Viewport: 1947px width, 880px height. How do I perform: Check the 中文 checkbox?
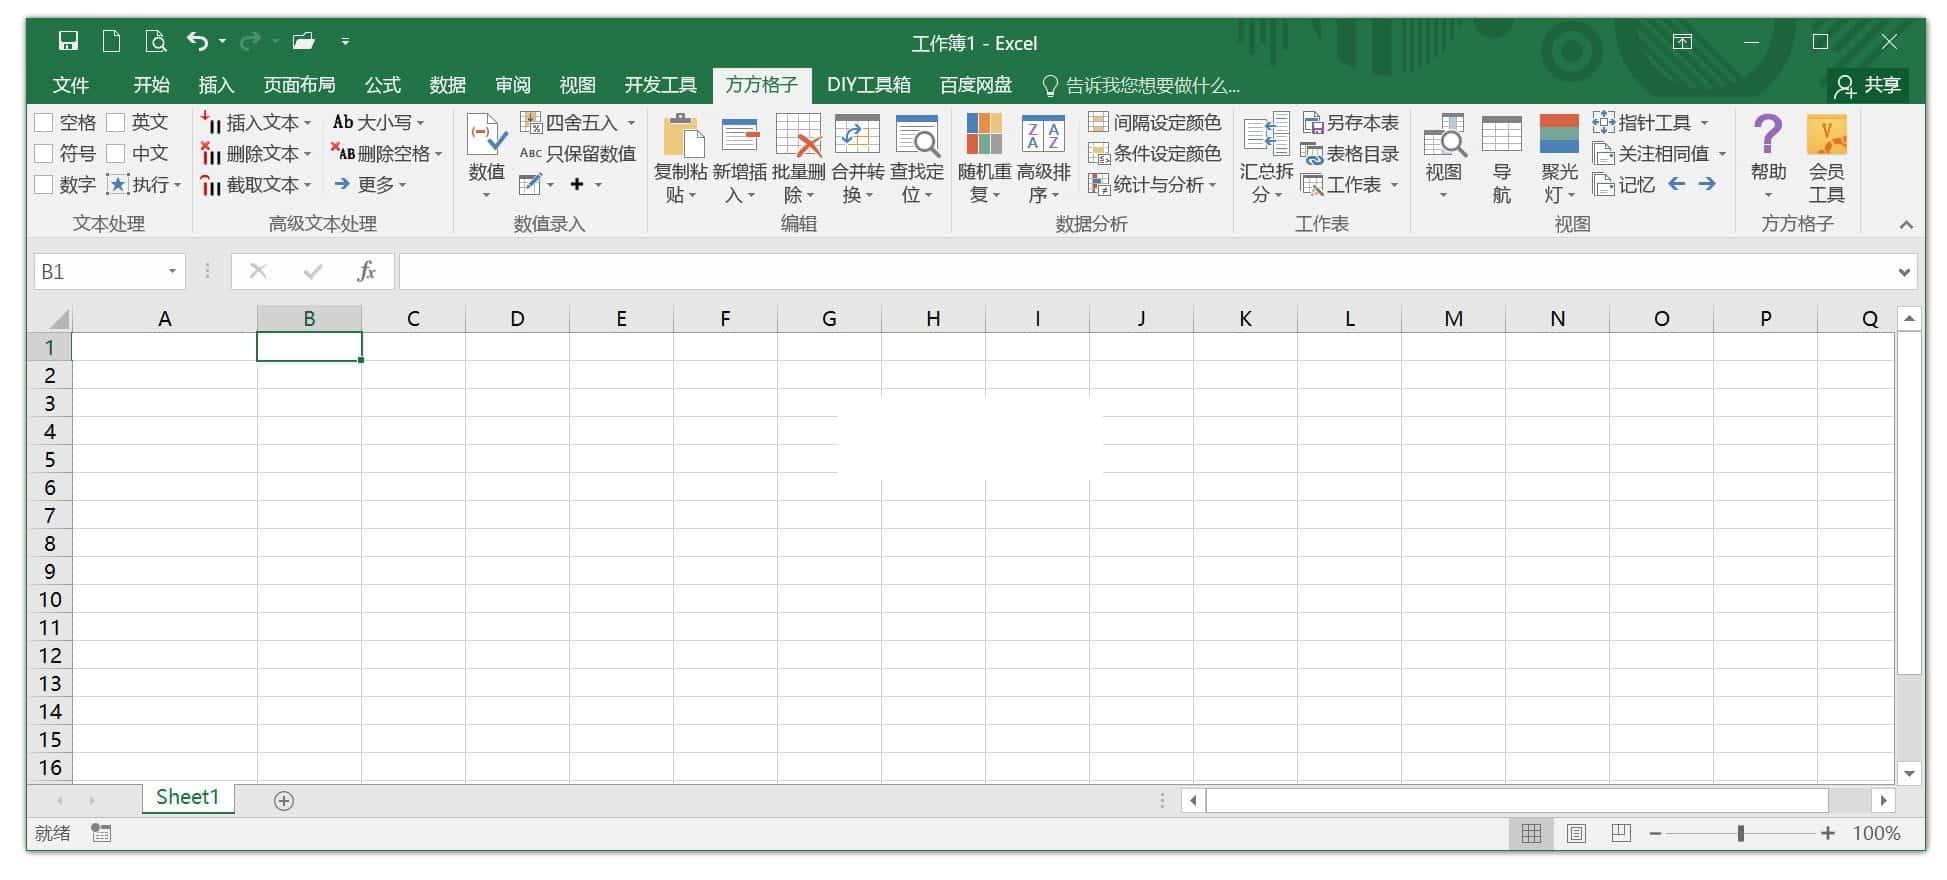click(116, 154)
